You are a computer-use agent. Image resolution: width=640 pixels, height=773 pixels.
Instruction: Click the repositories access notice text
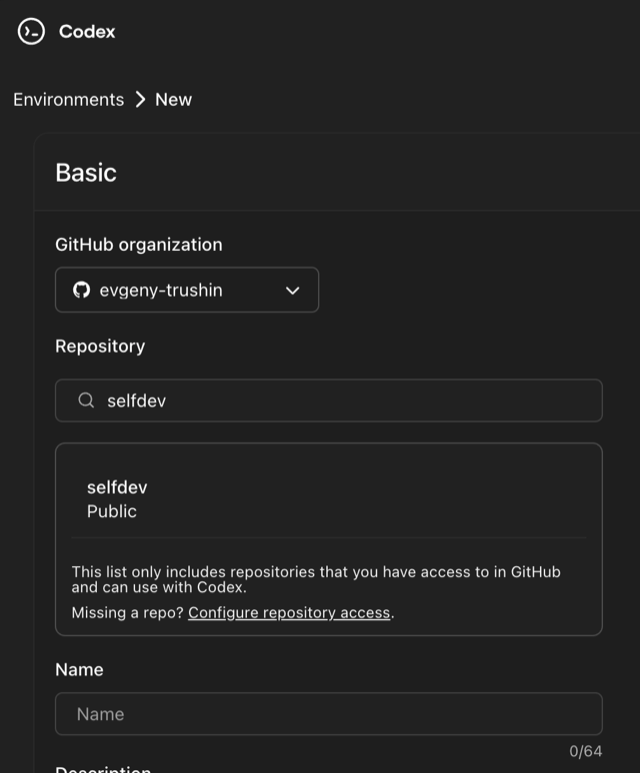click(x=316, y=579)
